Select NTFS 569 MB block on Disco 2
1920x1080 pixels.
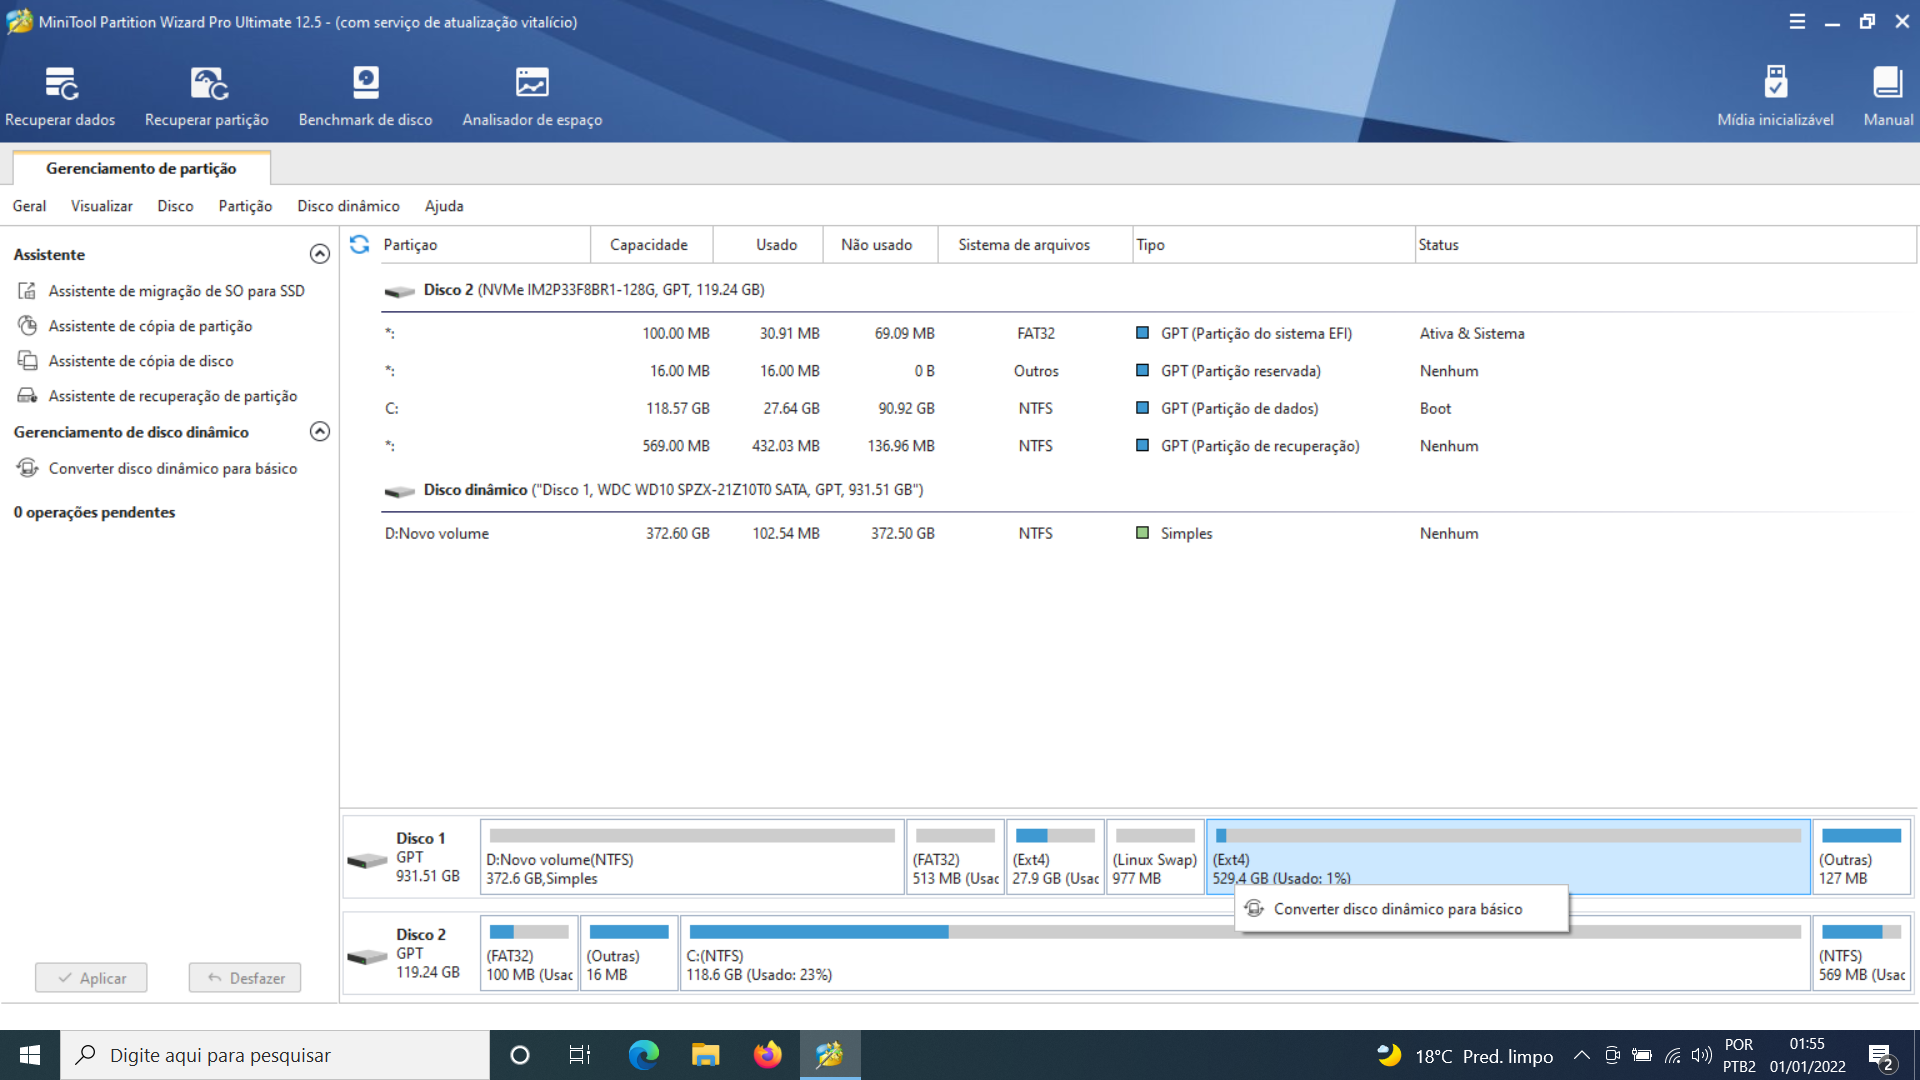1861,953
